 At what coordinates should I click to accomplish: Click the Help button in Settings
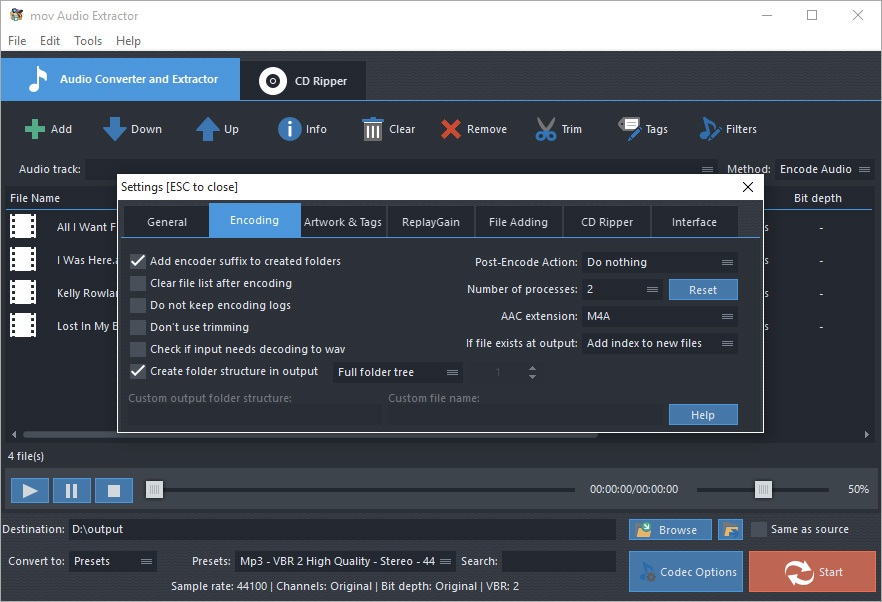click(x=703, y=415)
